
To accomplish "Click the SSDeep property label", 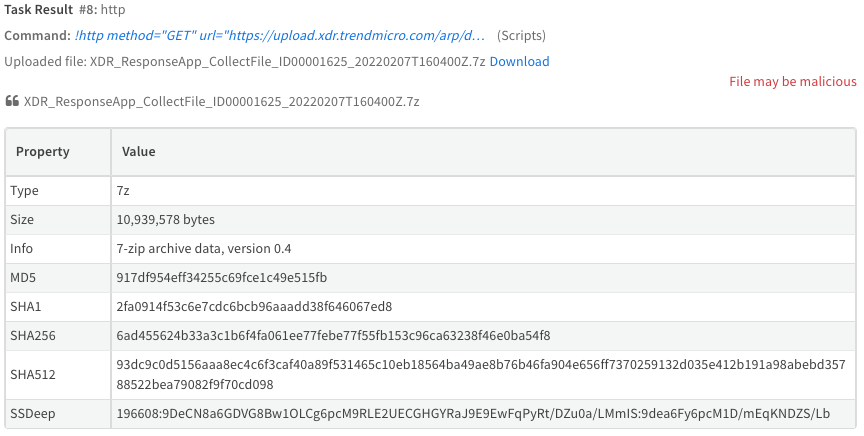I will [31, 413].
